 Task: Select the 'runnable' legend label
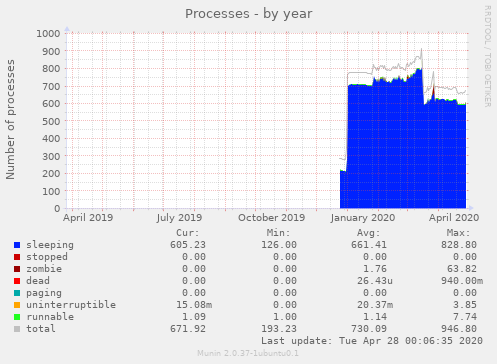click(x=50, y=317)
